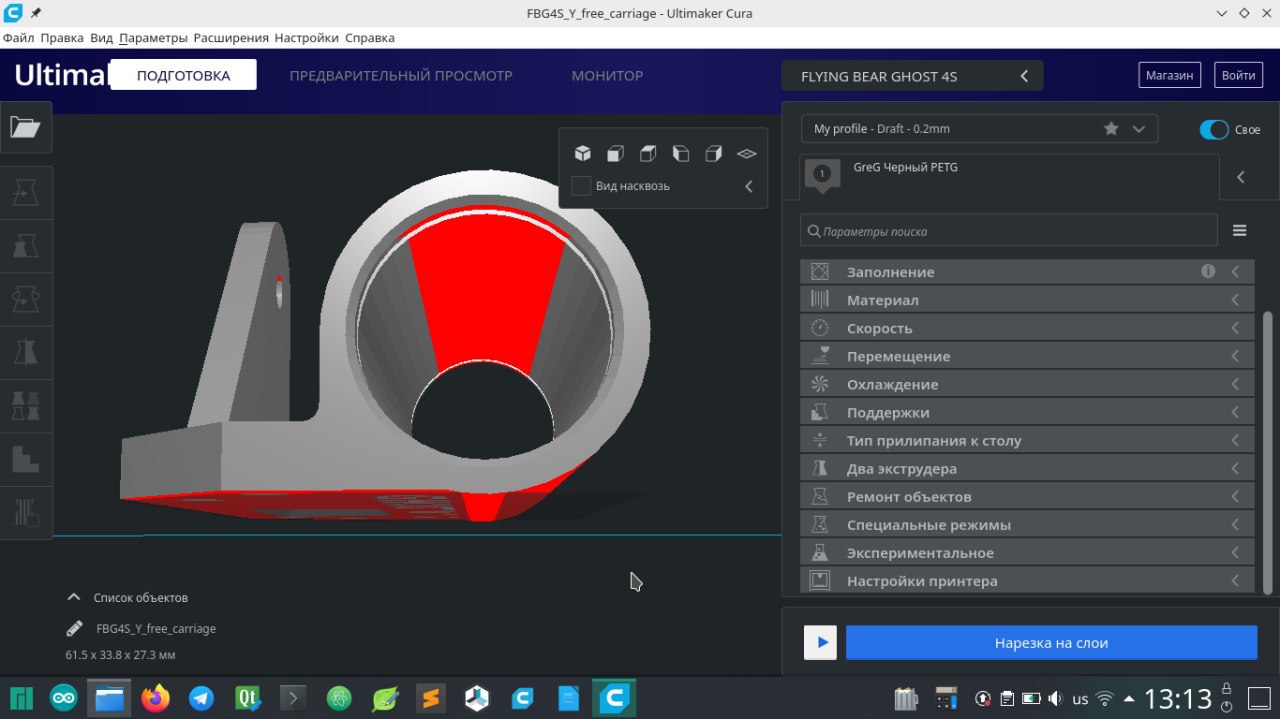Expand the Охлаждение settings category
The width and height of the screenshot is (1280, 719).
[1027, 384]
